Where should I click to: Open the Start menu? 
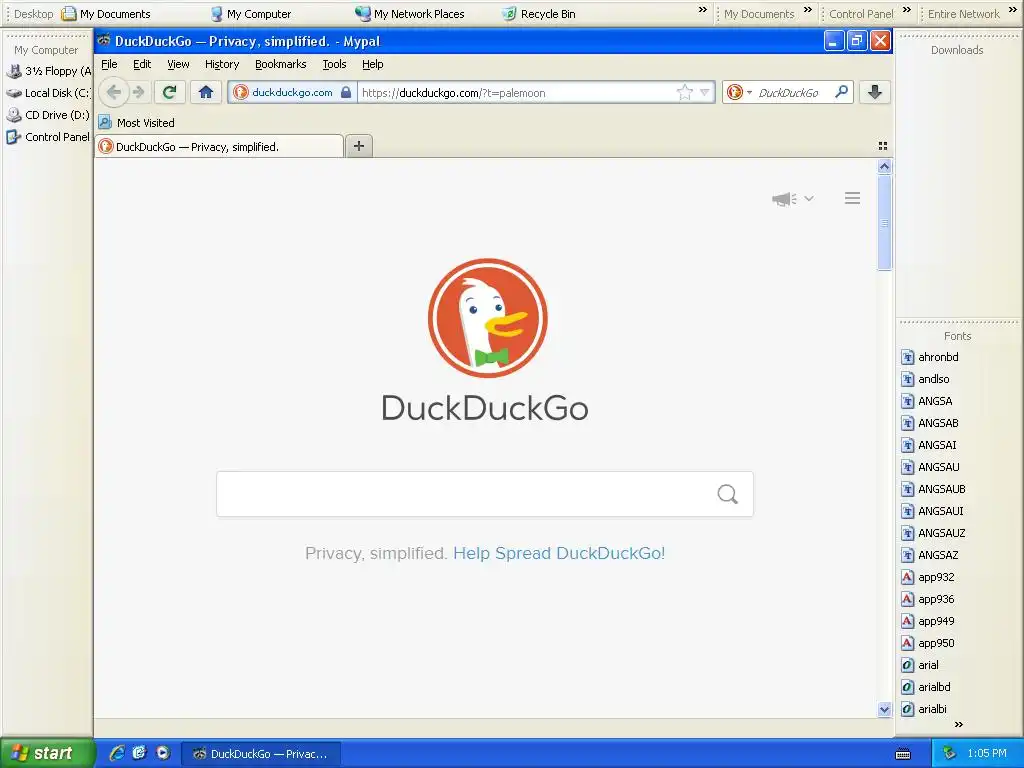[x=47, y=753]
